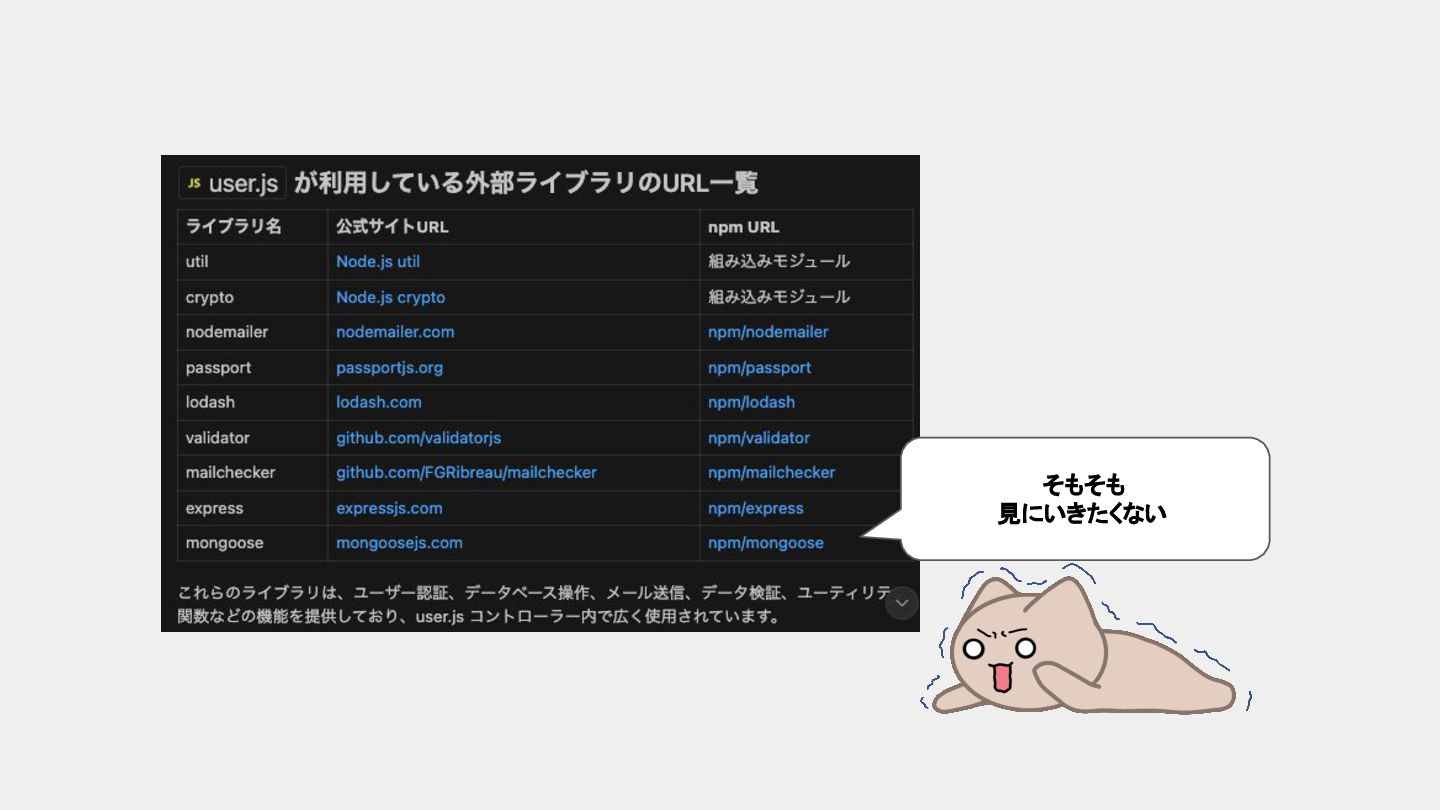
Task: Open the lodash.com link
Action: pos(379,402)
